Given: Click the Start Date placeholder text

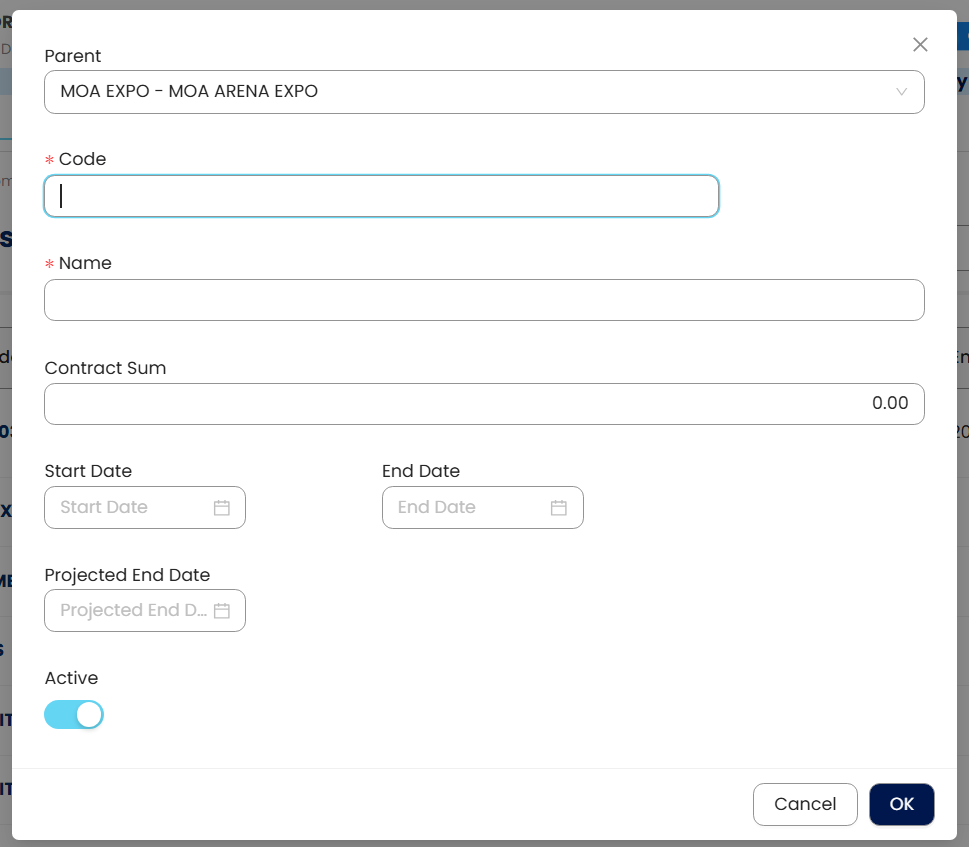Looking at the screenshot, I should tap(104, 507).
